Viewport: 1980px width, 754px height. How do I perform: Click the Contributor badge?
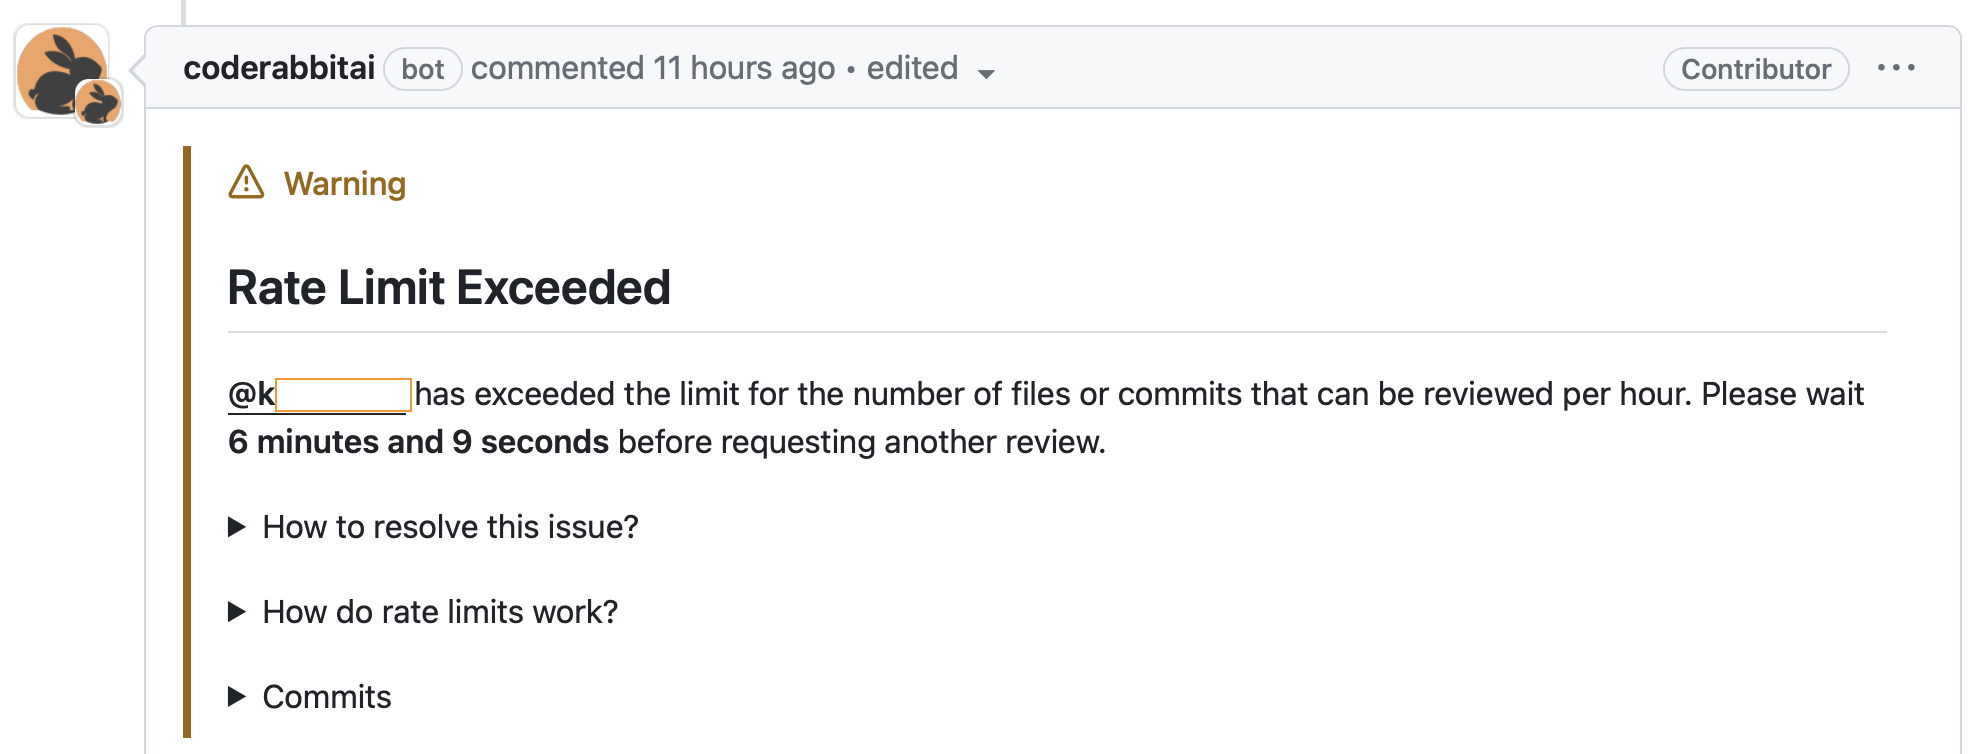pos(1756,69)
